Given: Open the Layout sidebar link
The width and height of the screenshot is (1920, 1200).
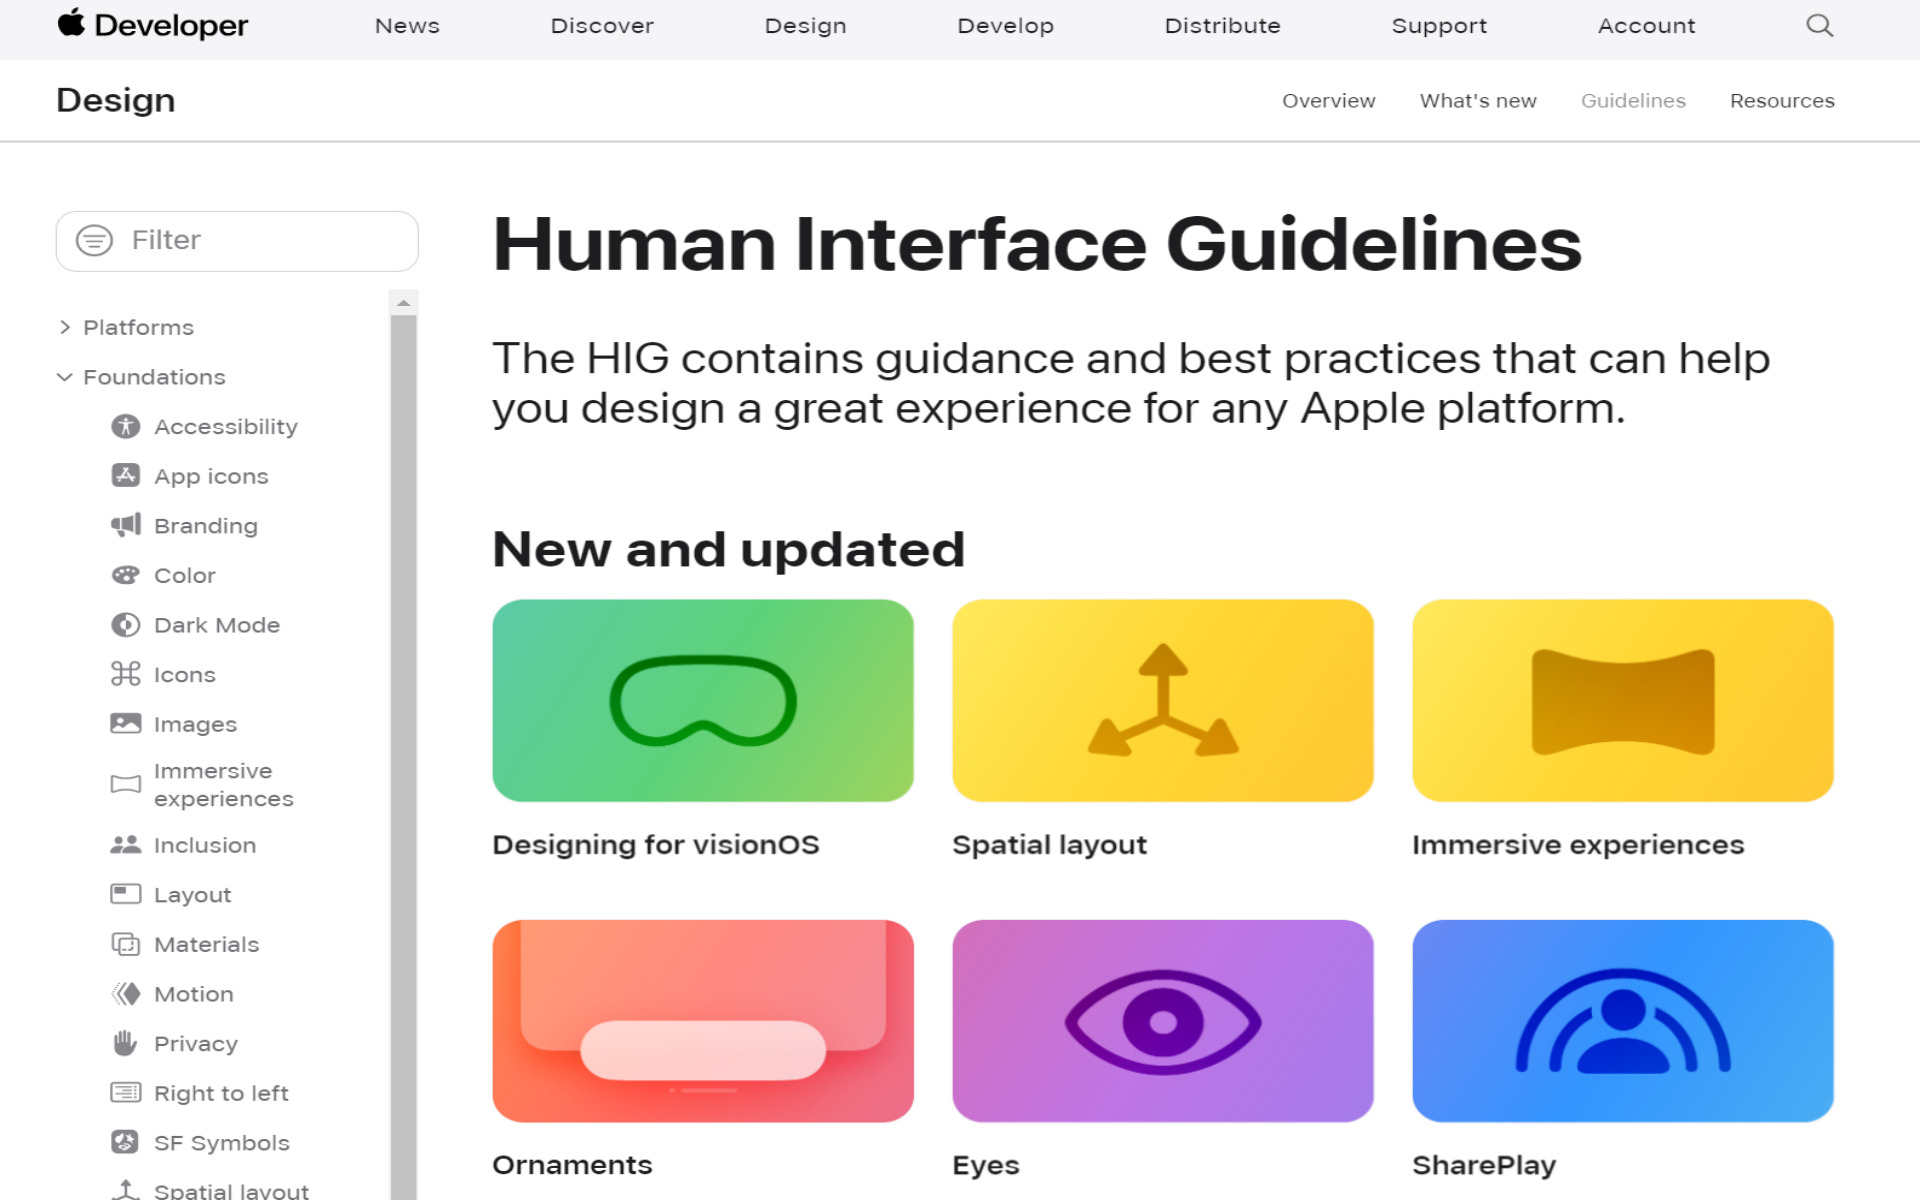Looking at the screenshot, I should click(192, 895).
